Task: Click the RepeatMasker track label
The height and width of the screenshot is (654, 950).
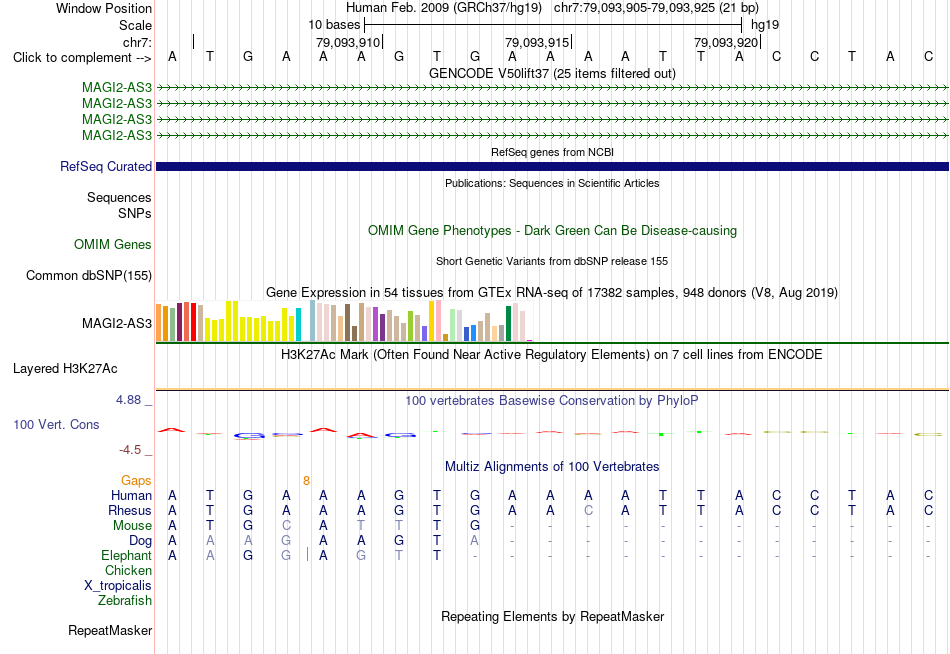Action: point(110,630)
